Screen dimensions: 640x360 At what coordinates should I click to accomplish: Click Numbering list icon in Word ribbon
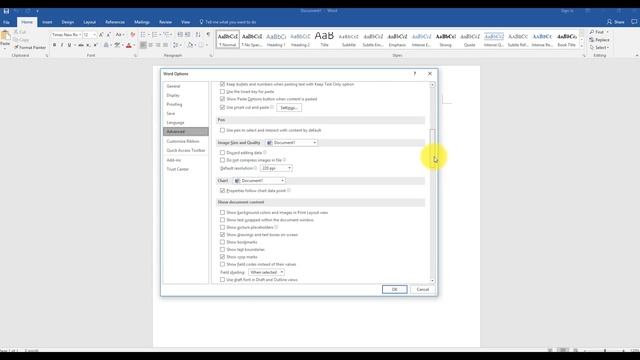click(x=155, y=35)
